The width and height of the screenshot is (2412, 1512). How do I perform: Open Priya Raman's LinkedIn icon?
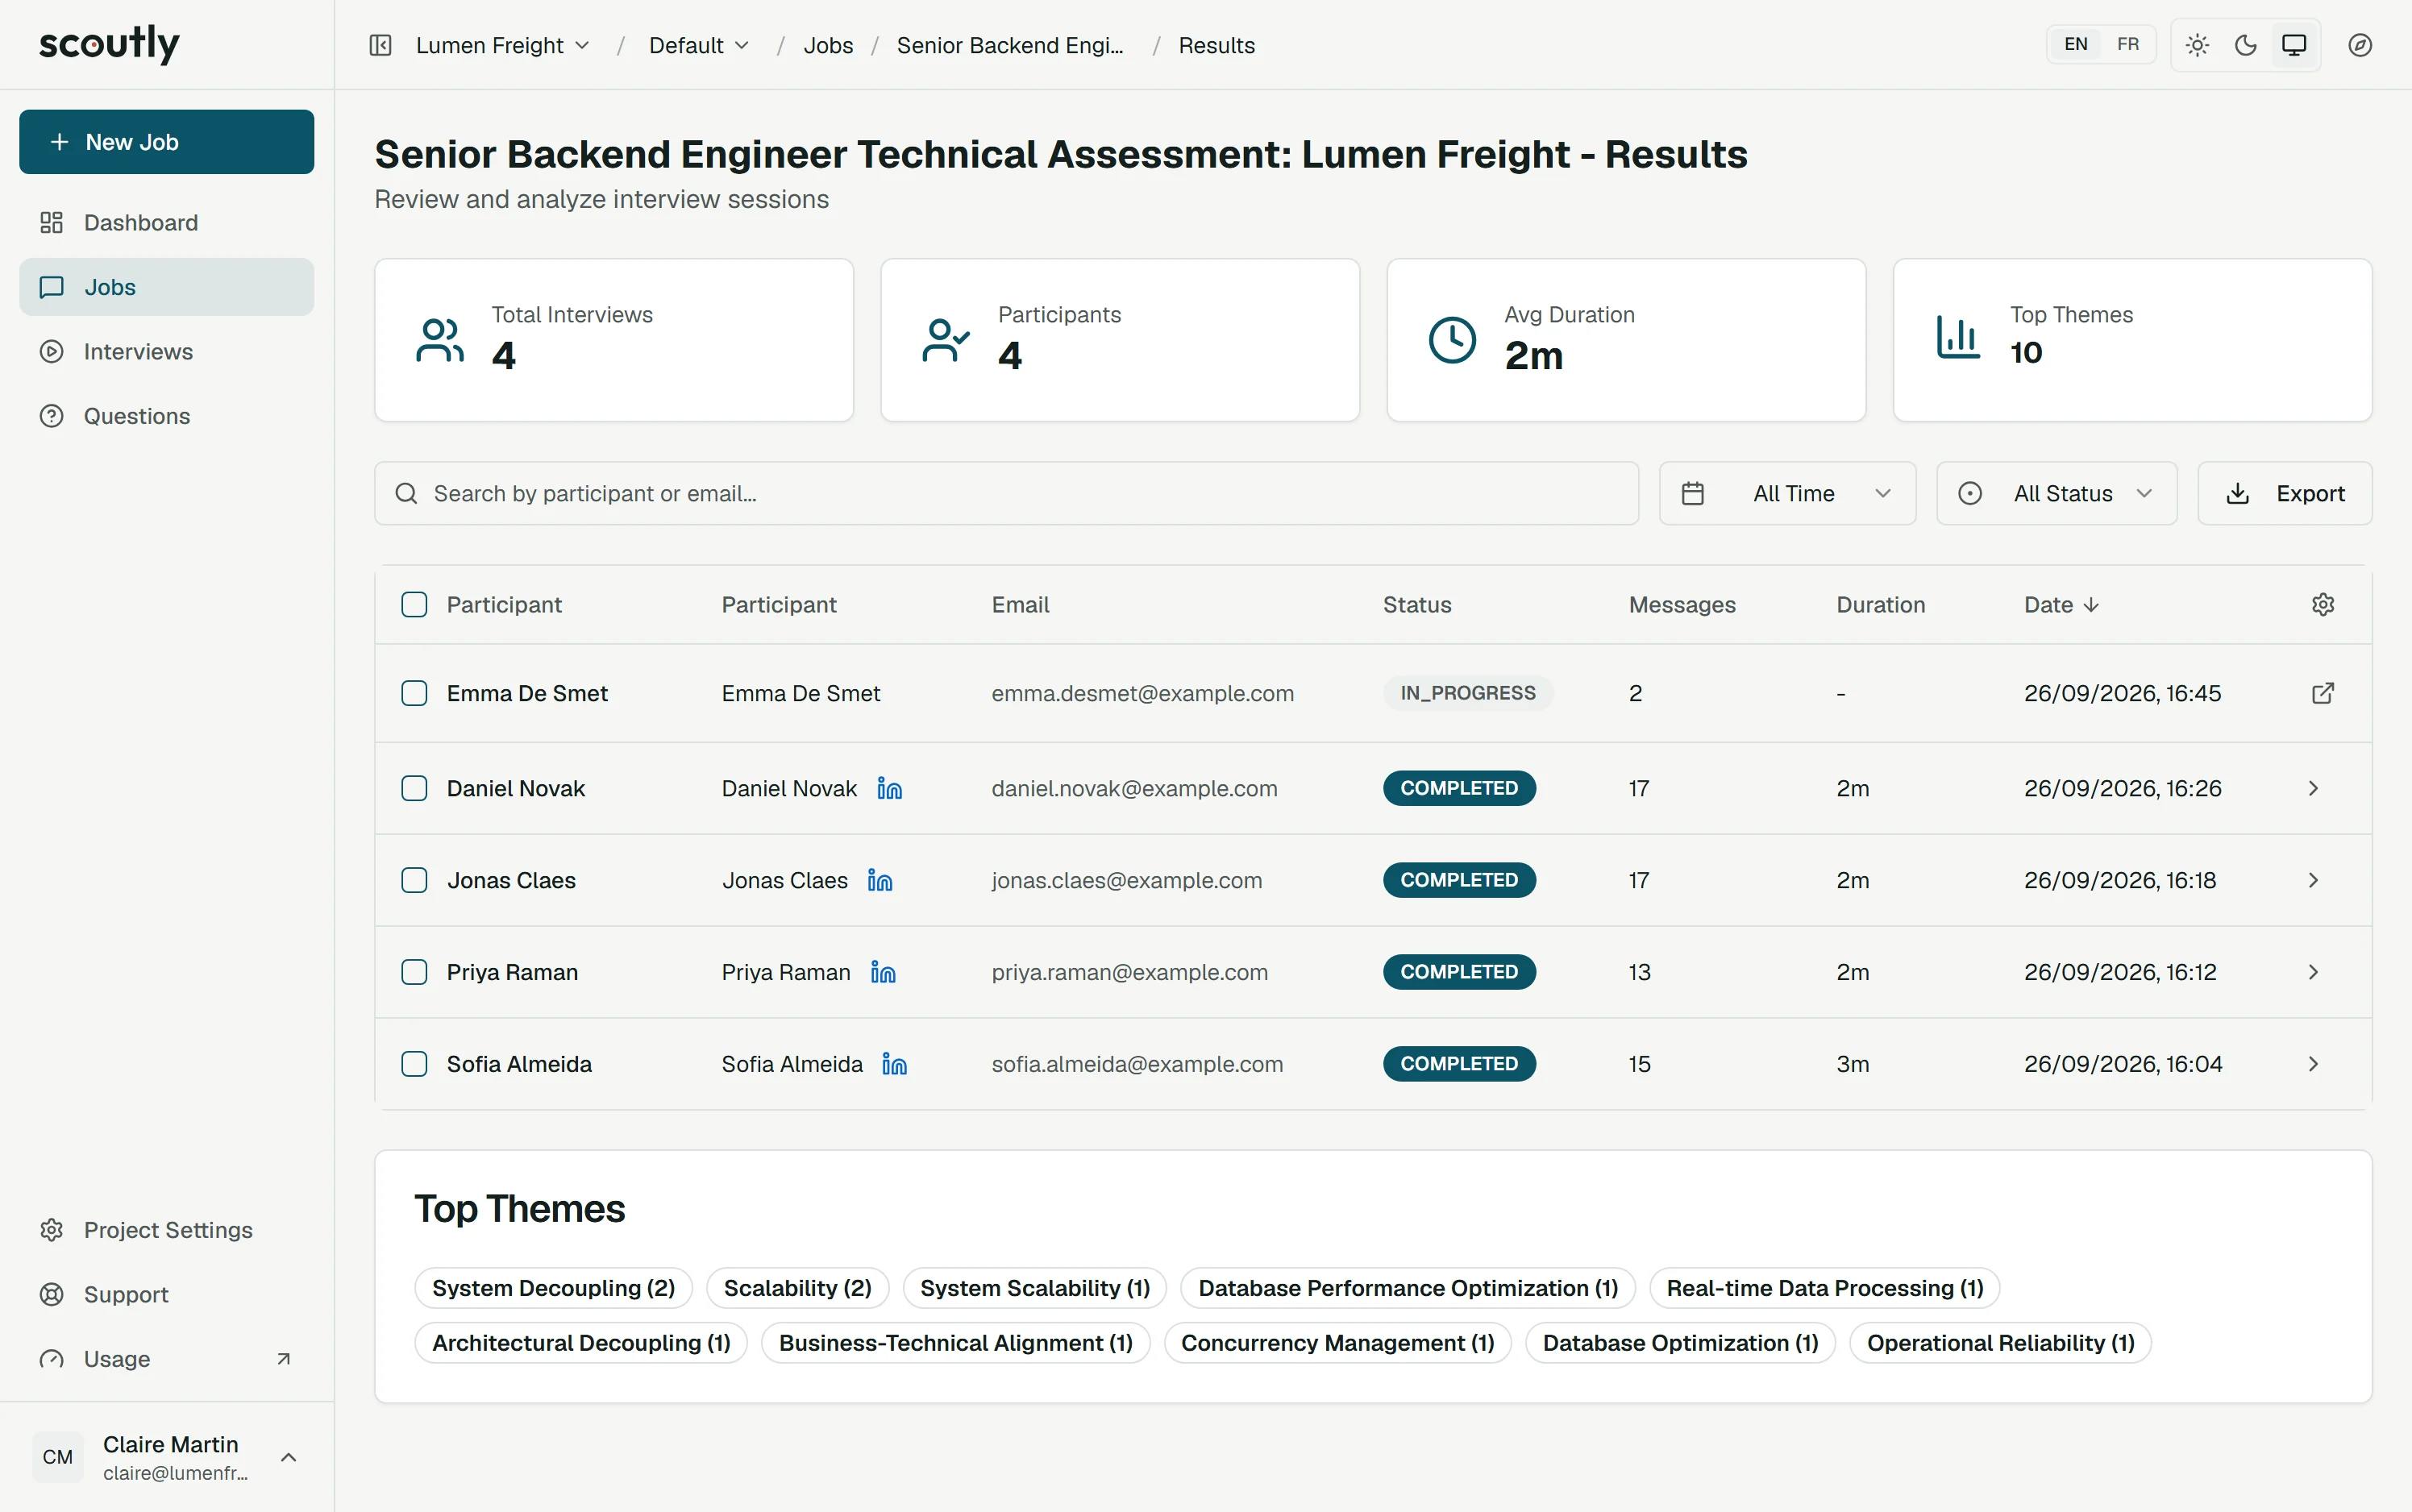883,972
